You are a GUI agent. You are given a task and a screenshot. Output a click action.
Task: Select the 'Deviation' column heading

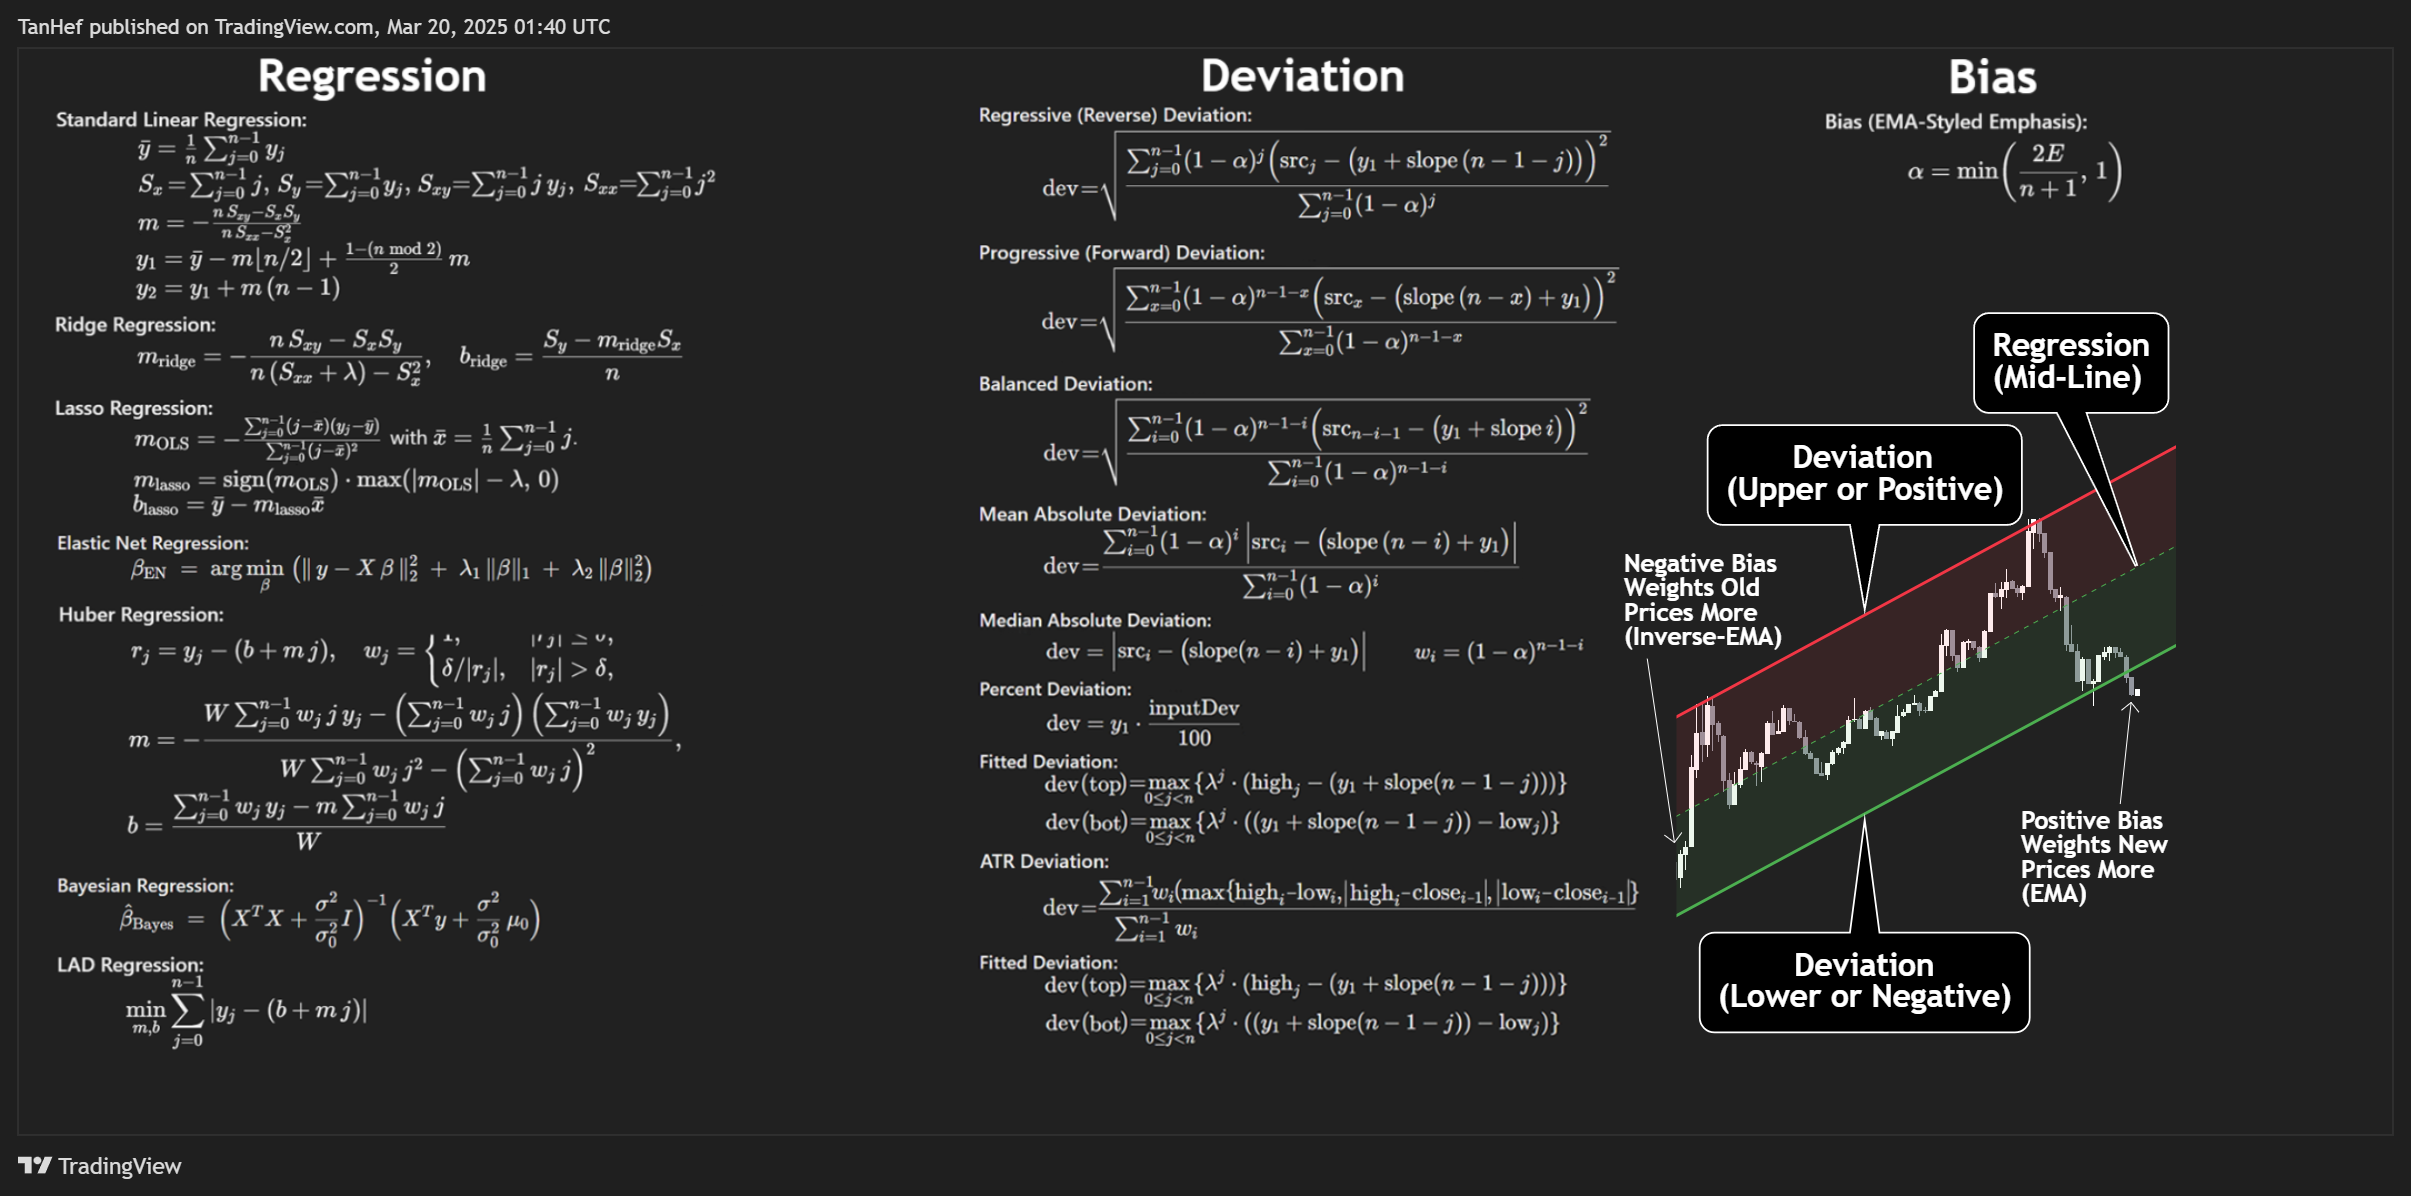point(1302,76)
